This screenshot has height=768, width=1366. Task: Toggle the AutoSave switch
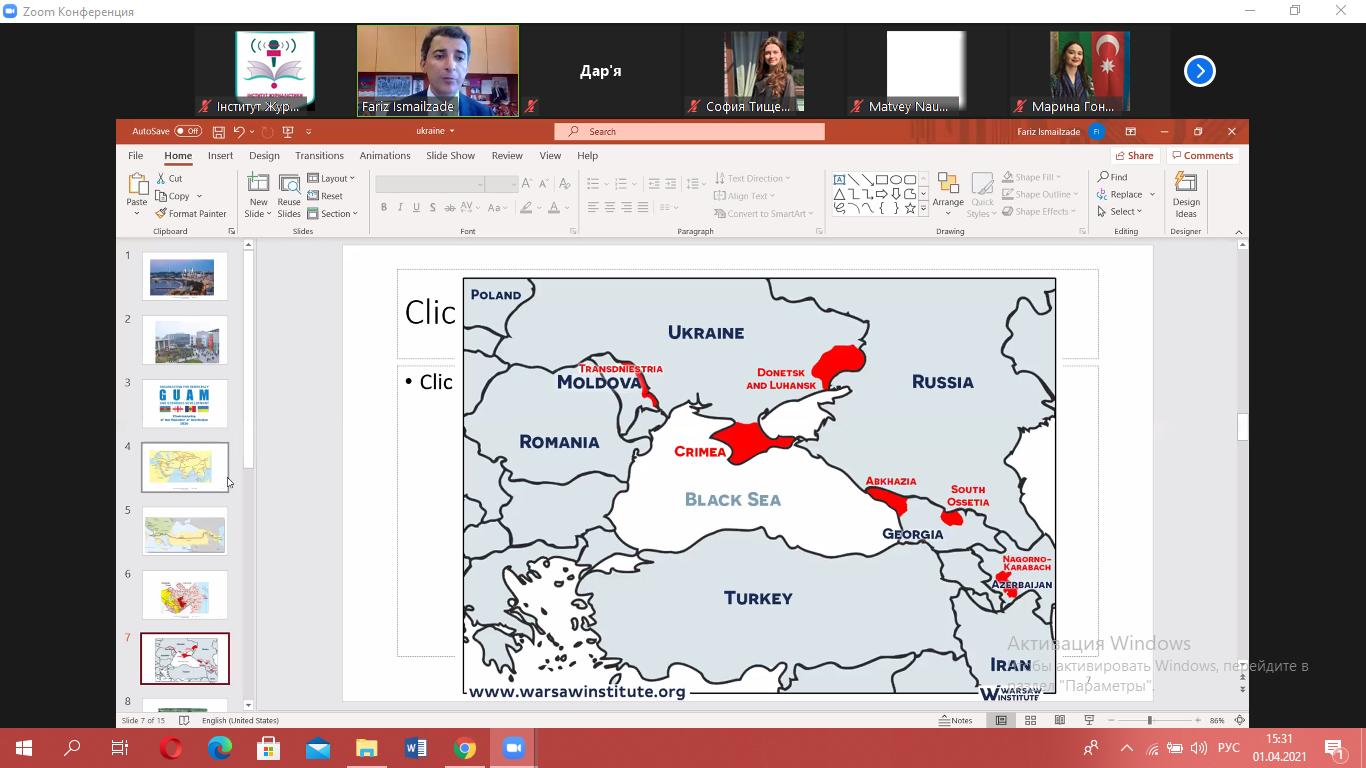tap(187, 131)
